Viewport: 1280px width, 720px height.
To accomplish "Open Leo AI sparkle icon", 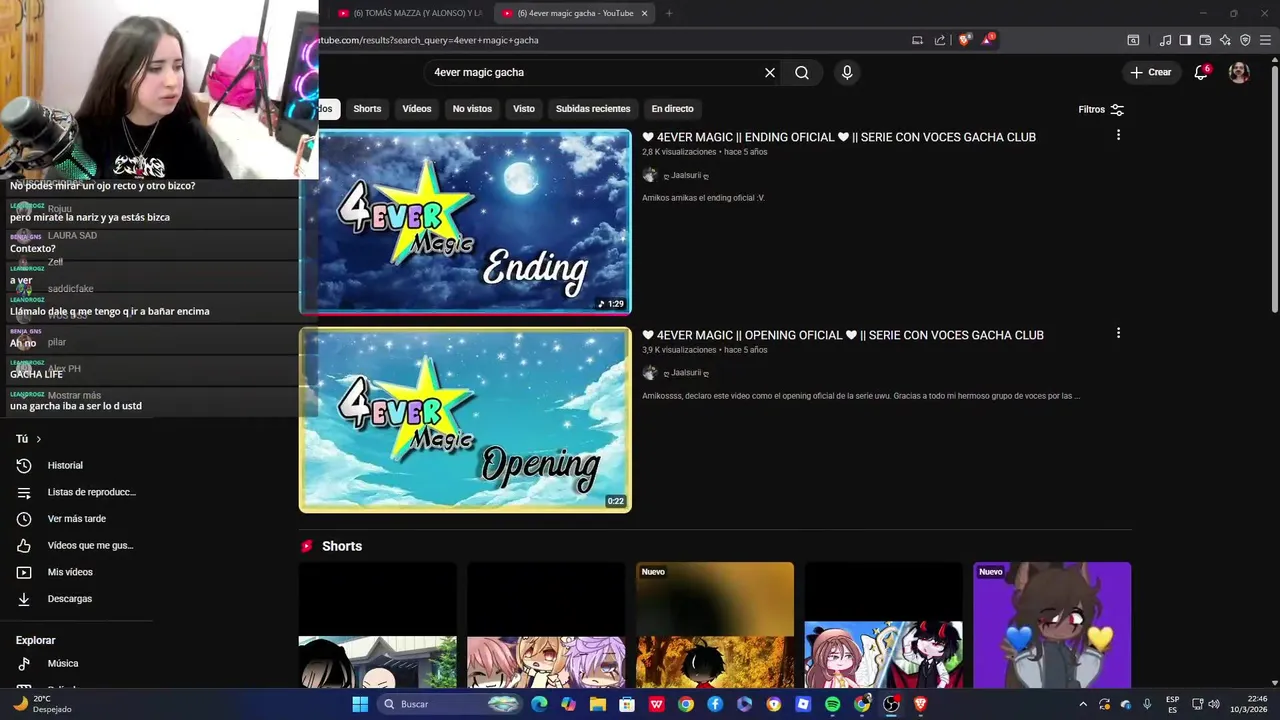I will (x=1225, y=40).
